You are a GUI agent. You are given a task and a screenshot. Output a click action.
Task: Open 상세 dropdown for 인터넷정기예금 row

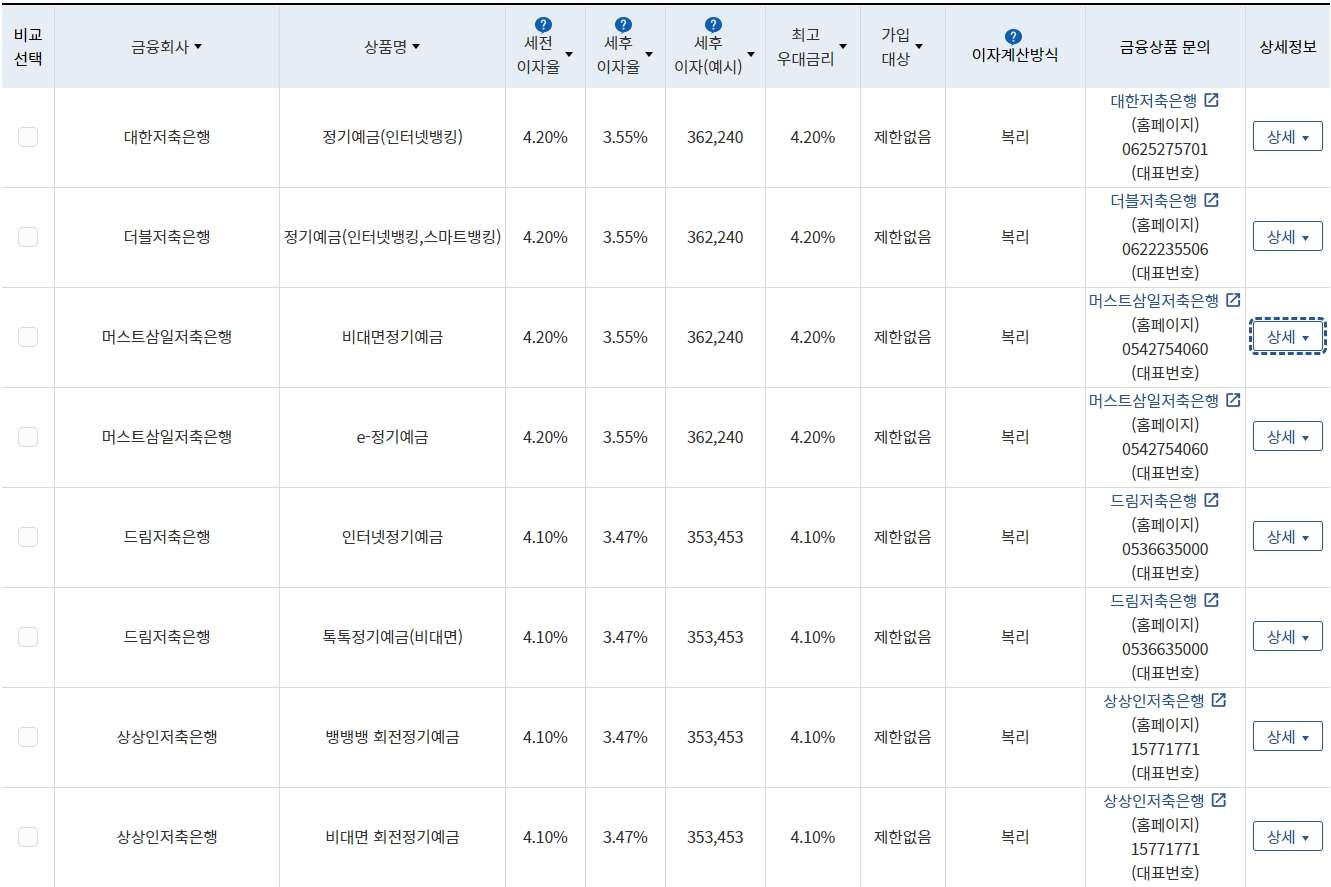pos(1288,537)
